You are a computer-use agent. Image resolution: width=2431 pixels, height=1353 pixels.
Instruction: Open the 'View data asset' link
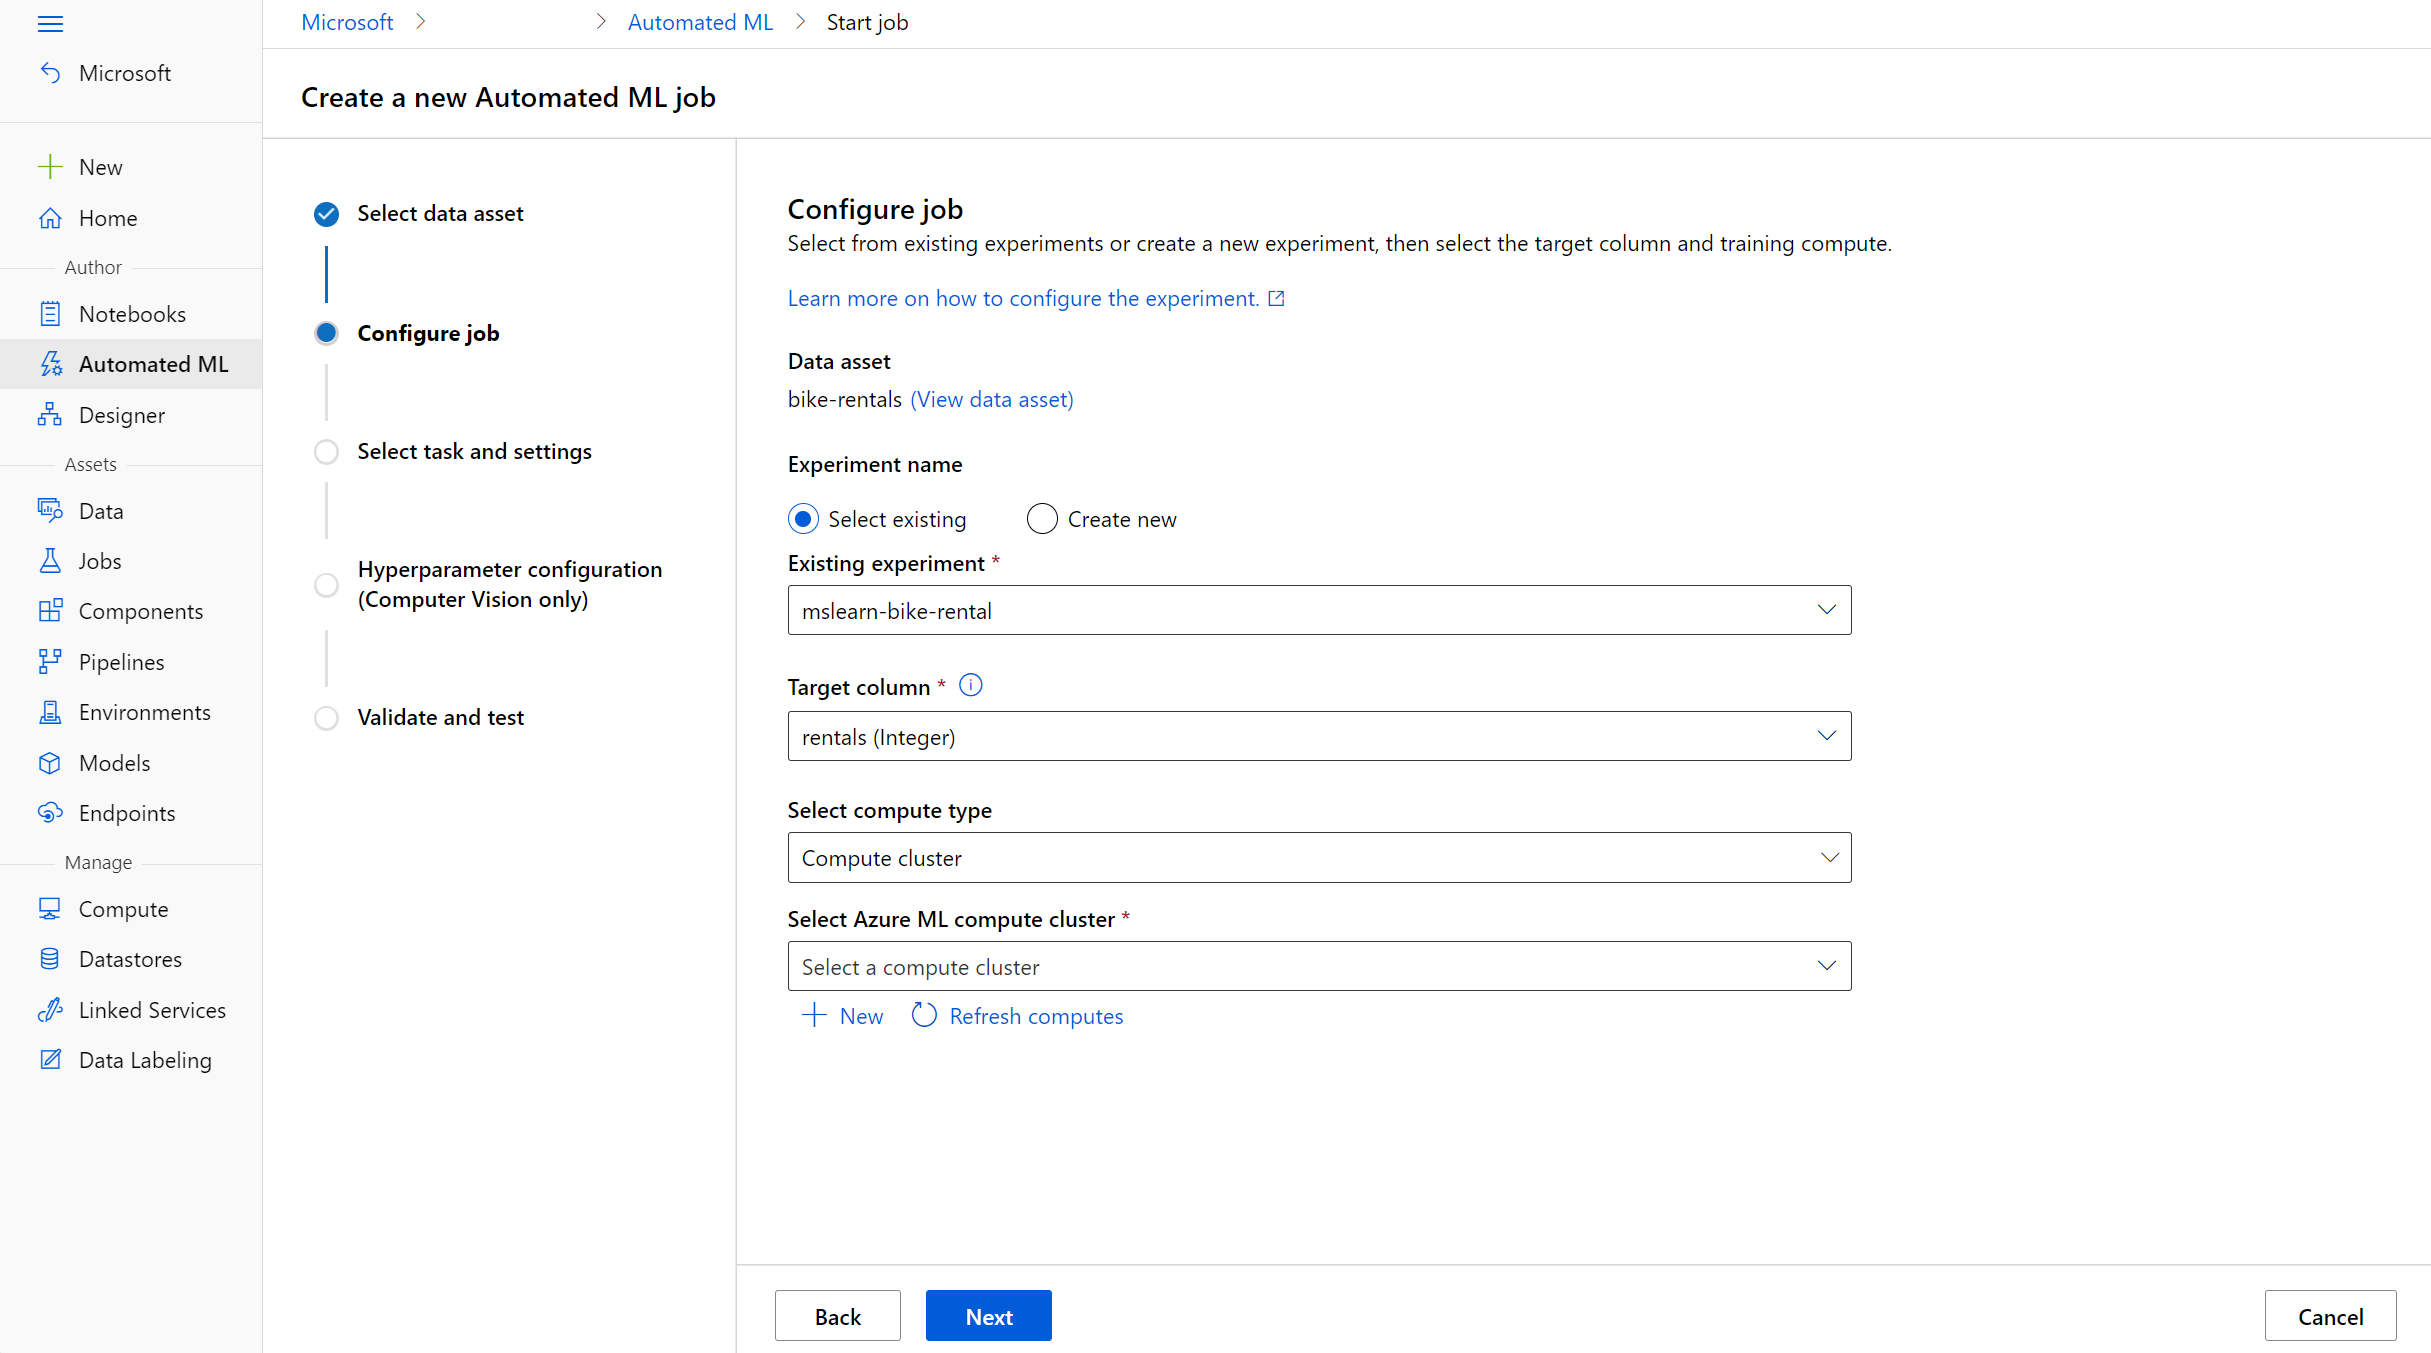click(x=991, y=399)
